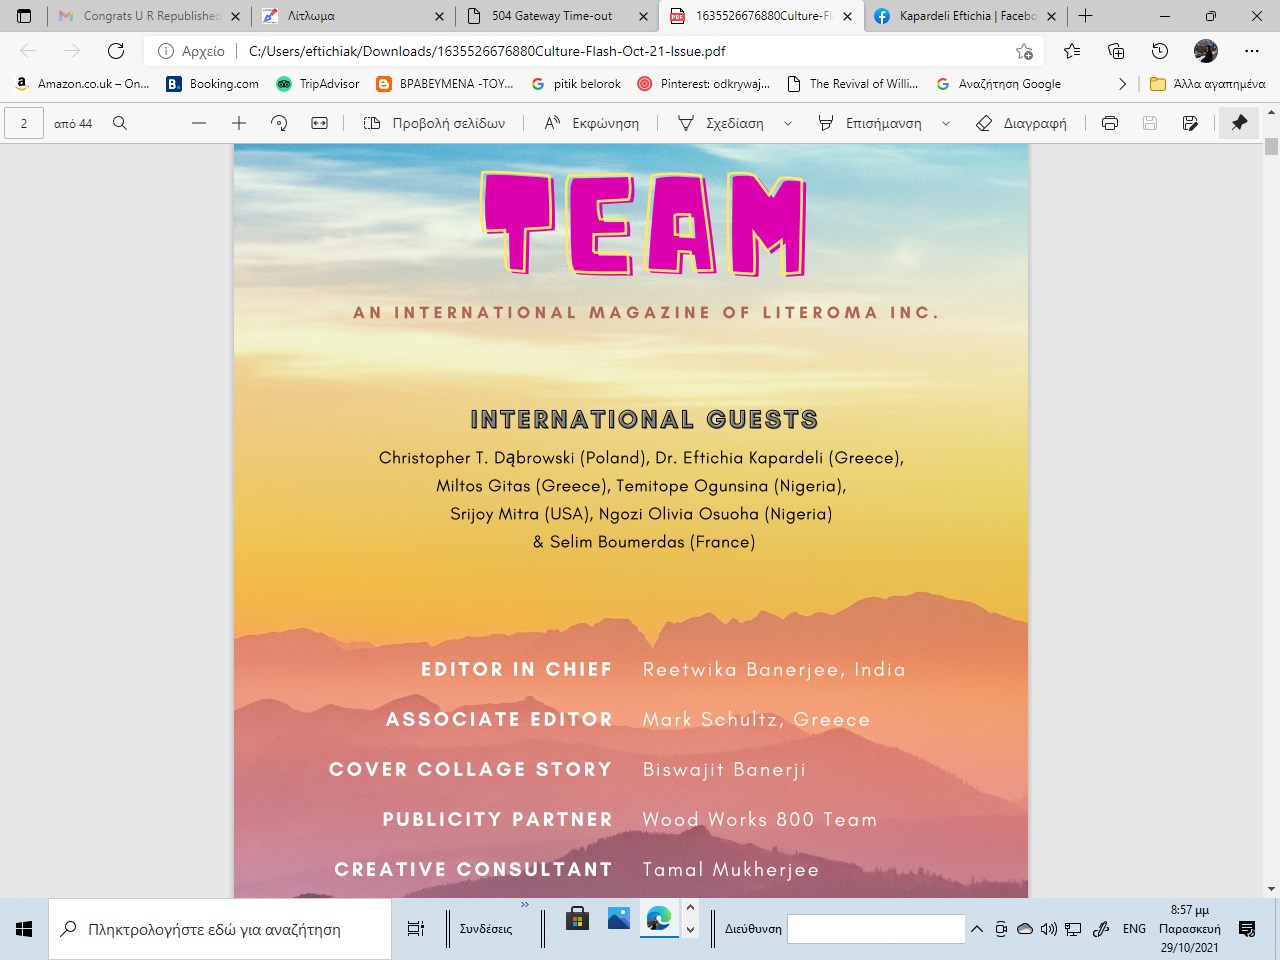Expand the Σχεδίαση options arrow
This screenshot has width=1280, height=960.
click(x=788, y=123)
